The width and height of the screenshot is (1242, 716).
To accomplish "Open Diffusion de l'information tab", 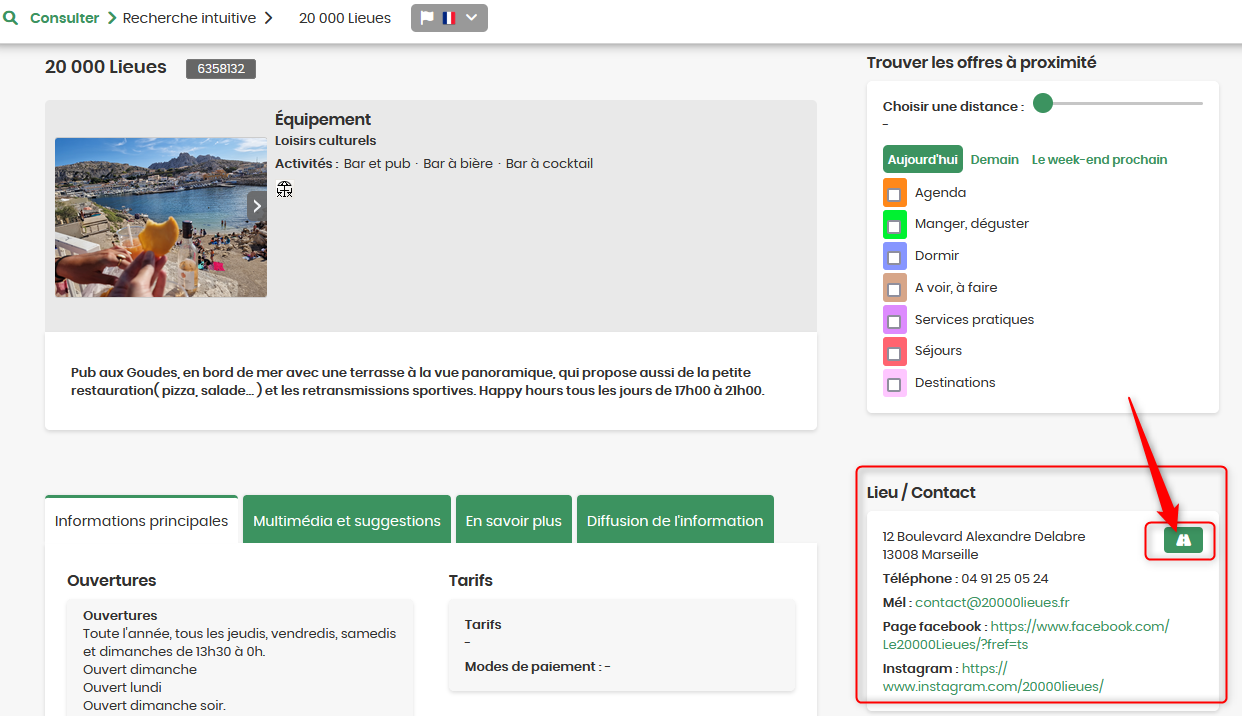I will (x=675, y=520).
